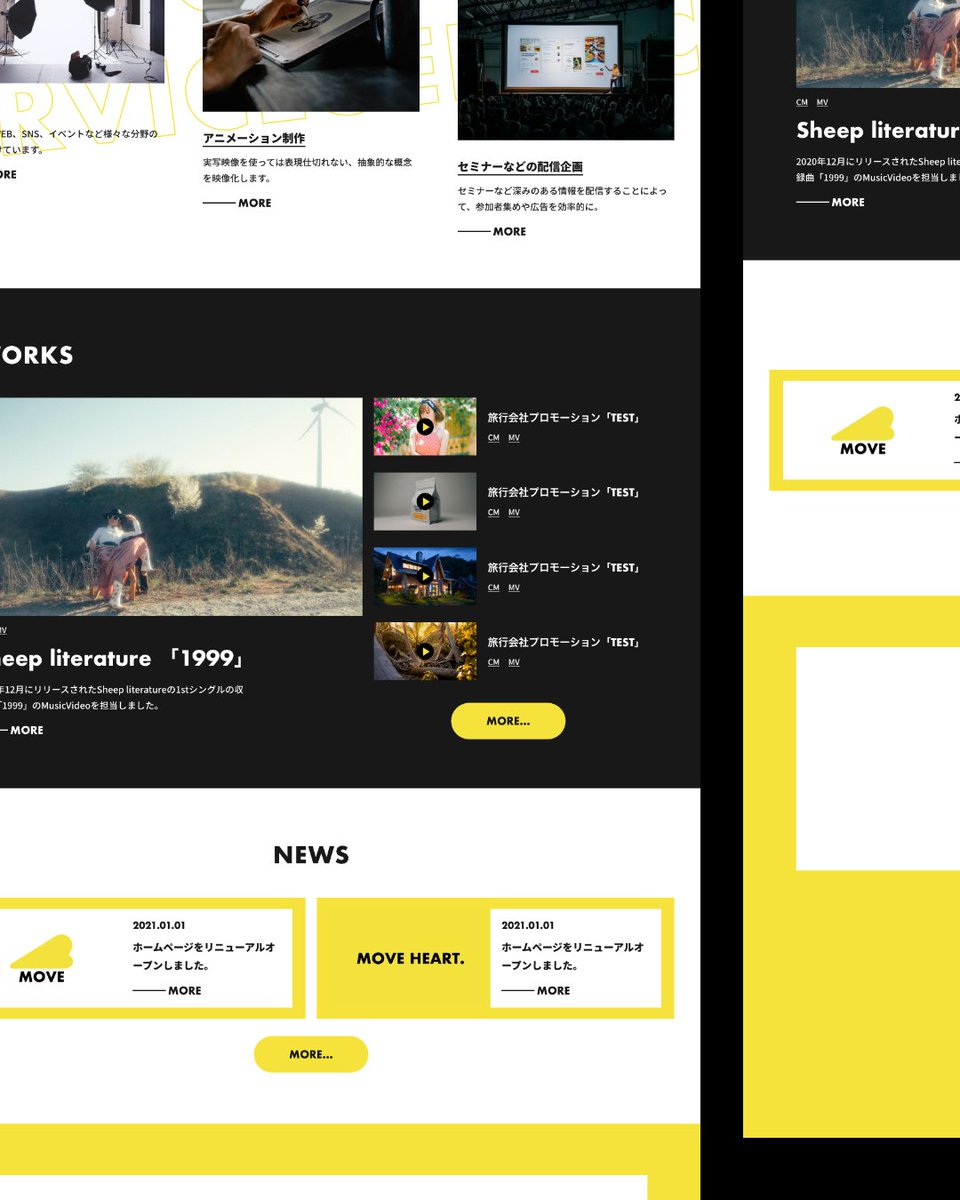
Task: Click the MV tag beside the golden antlers thumbnail
Action: pos(514,663)
